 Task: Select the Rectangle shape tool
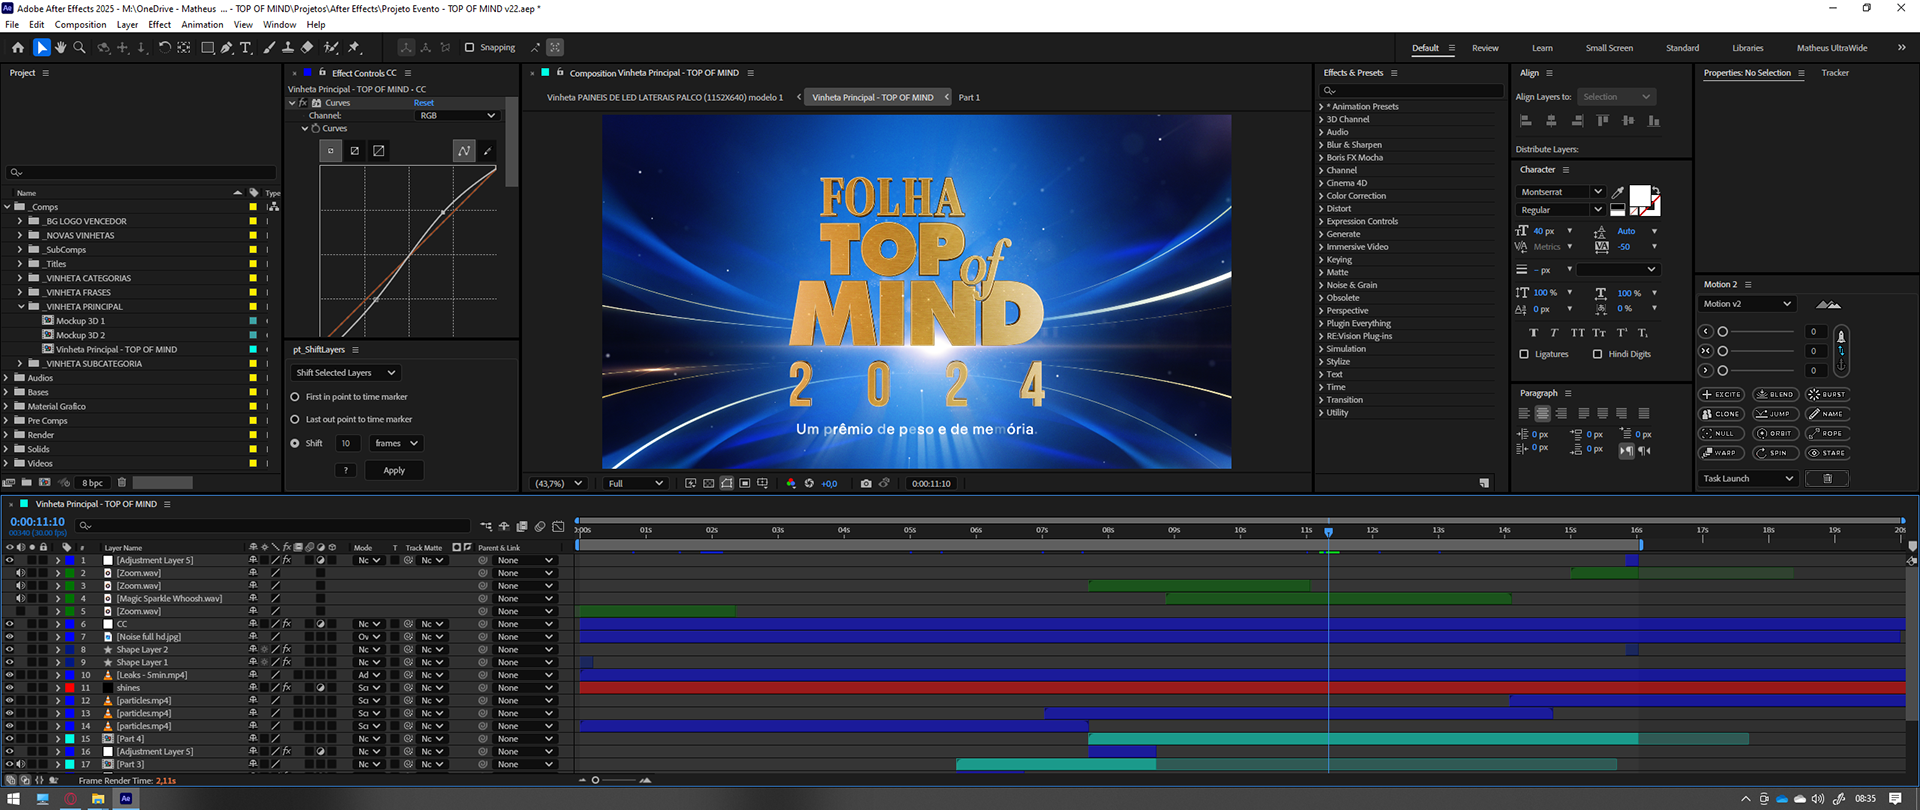click(207, 47)
